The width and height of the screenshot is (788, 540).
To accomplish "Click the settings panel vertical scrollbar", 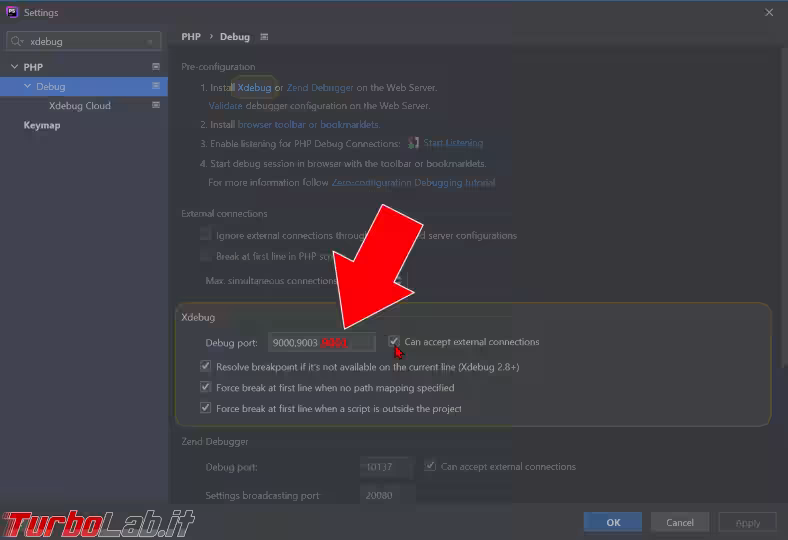I will pyautogui.click(x=784, y=206).
